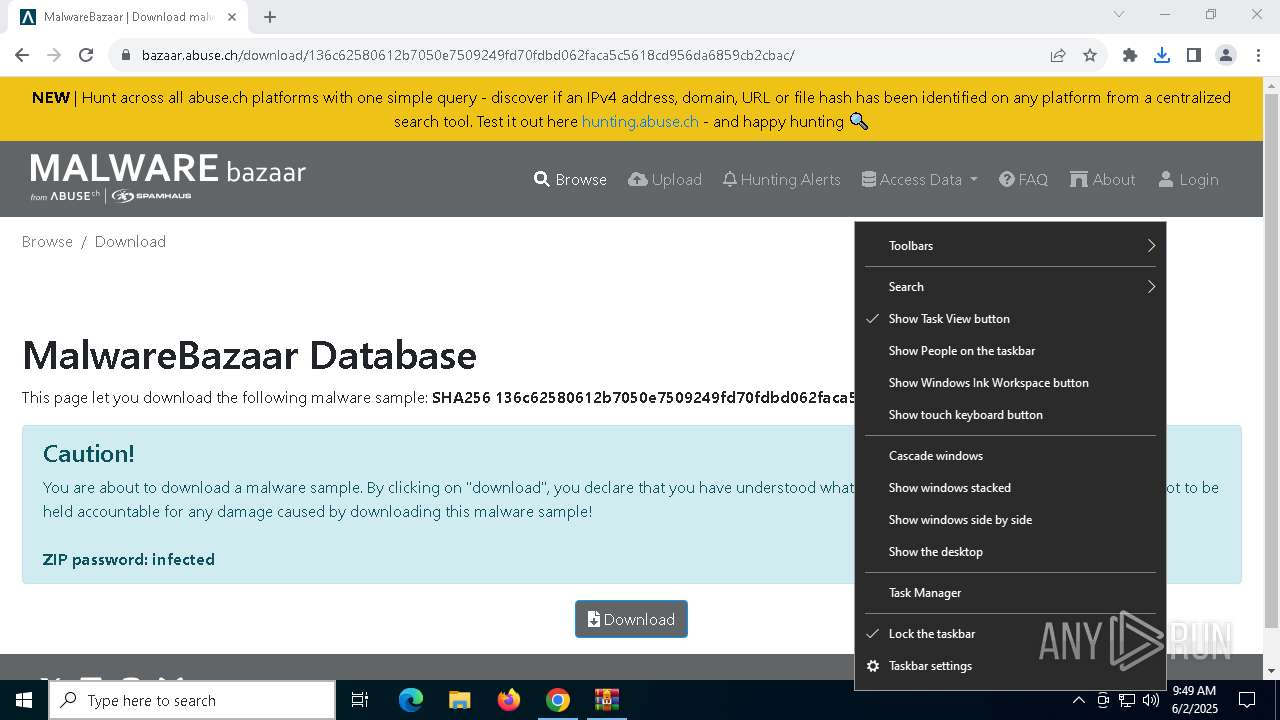Open a new browser tab
The width and height of the screenshot is (1280, 720).
pos(270,16)
